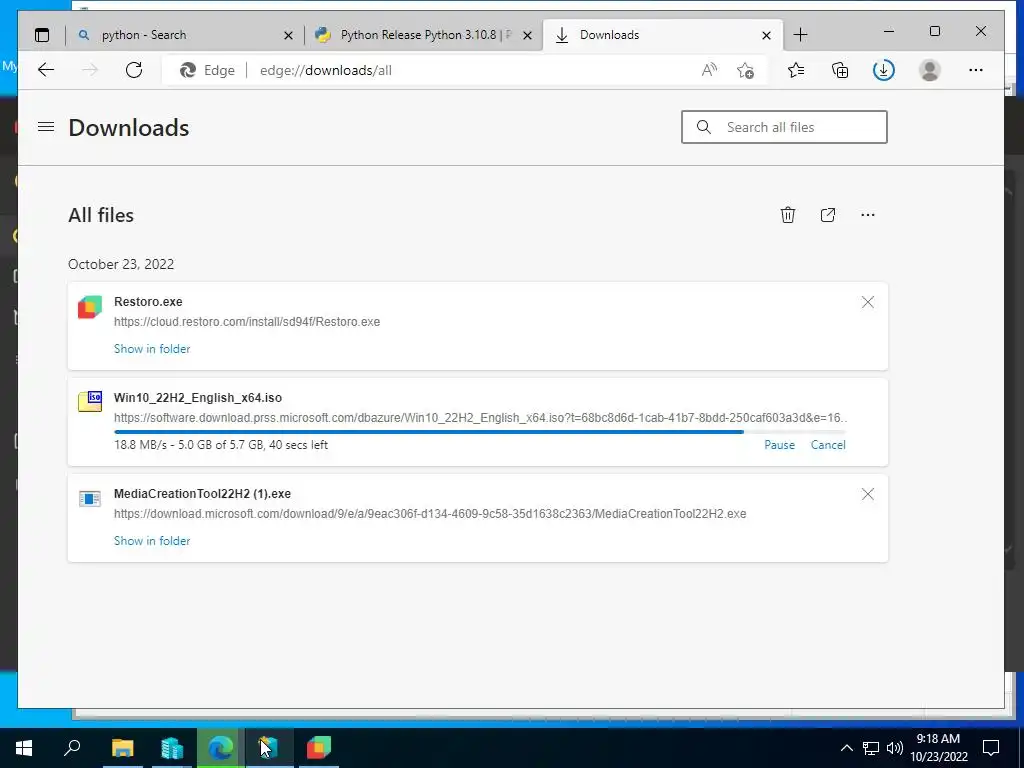The image size is (1024, 768).
Task: Open Windows taskbar search
Action: [x=72, y=748]
